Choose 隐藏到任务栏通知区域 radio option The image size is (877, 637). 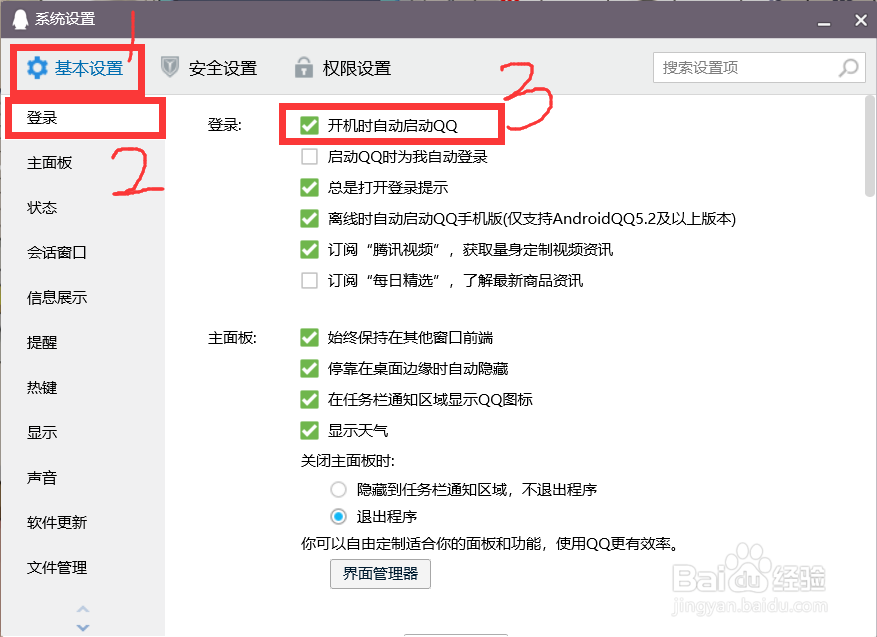click(x=338, y=490)
